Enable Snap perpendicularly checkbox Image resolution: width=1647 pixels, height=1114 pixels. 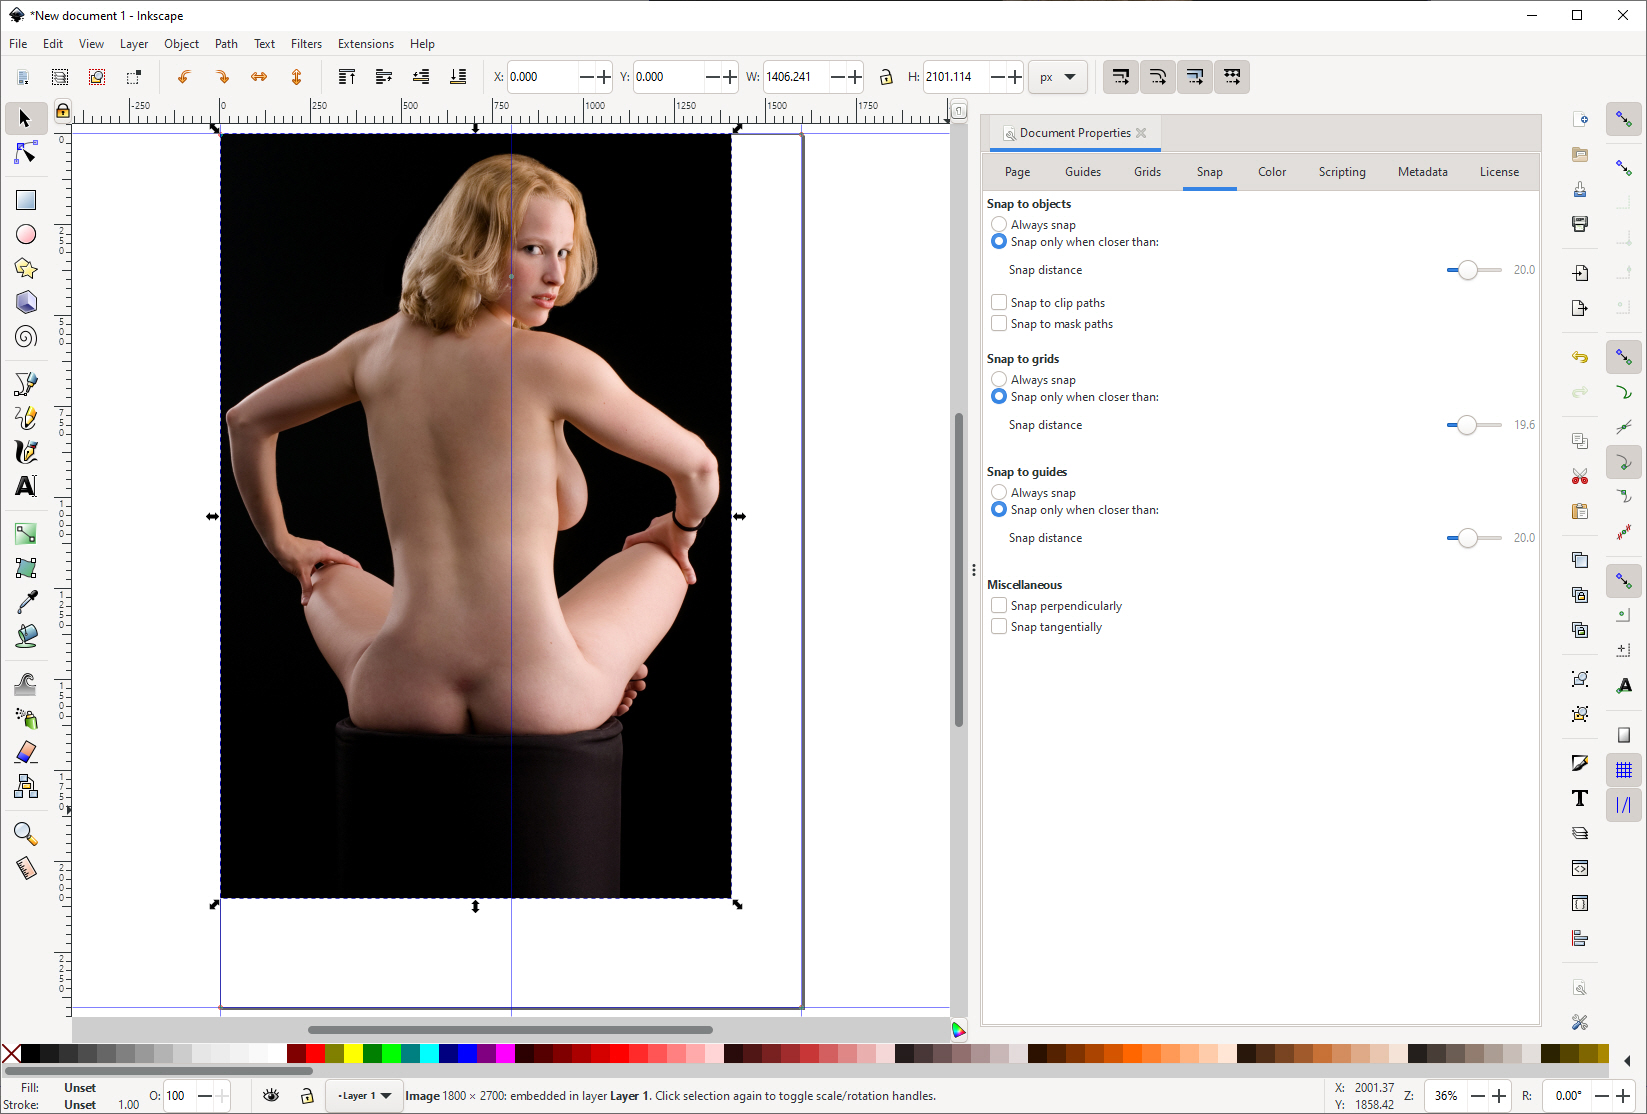tap(999, 605)
